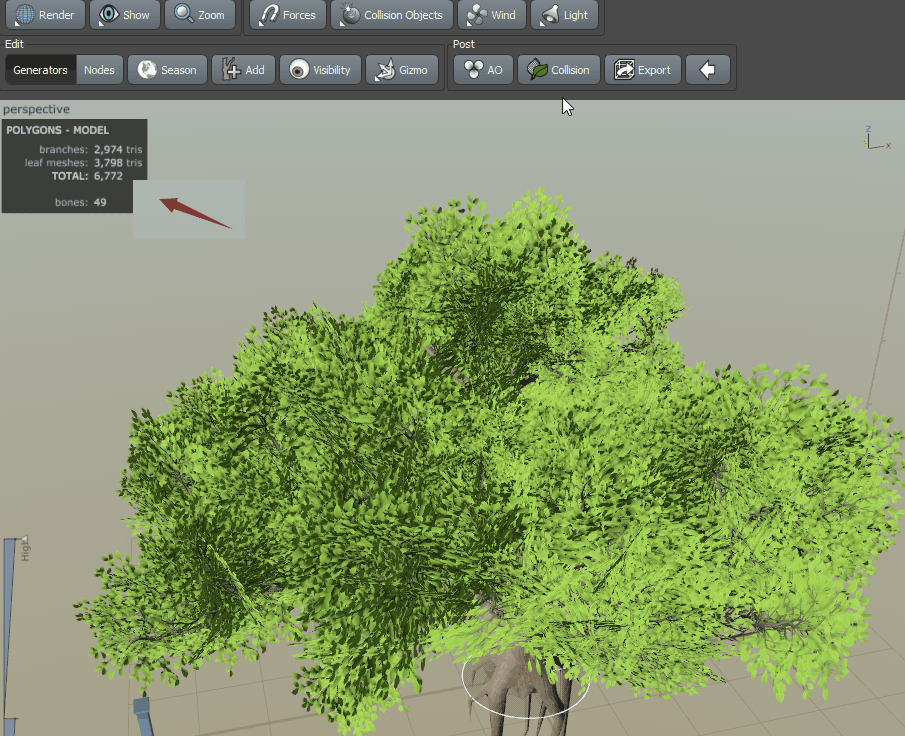Switch to the Nodes tab
Screen dimensions: 905x736
click(x=99, y=70)
